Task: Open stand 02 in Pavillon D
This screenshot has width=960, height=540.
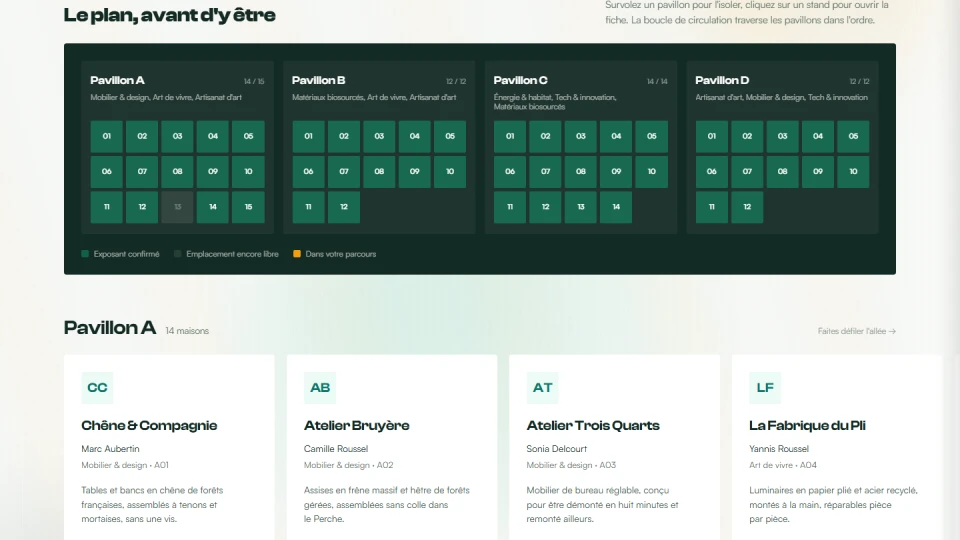Action: [747, 136]
